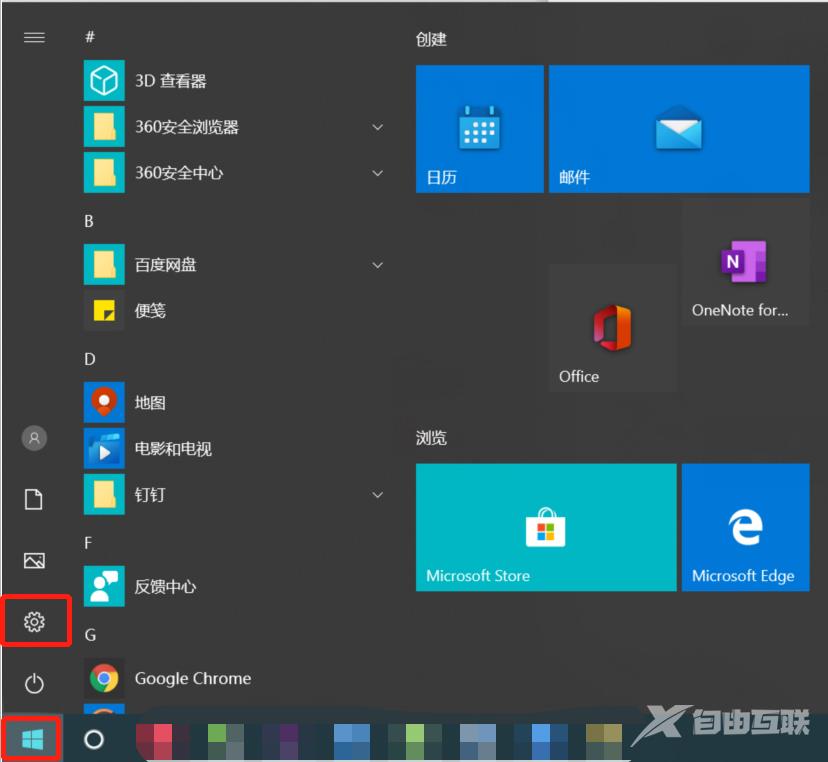Expand the 360安全中心 folder chevron
Viewport: 828px width, 762px height.
378,173
